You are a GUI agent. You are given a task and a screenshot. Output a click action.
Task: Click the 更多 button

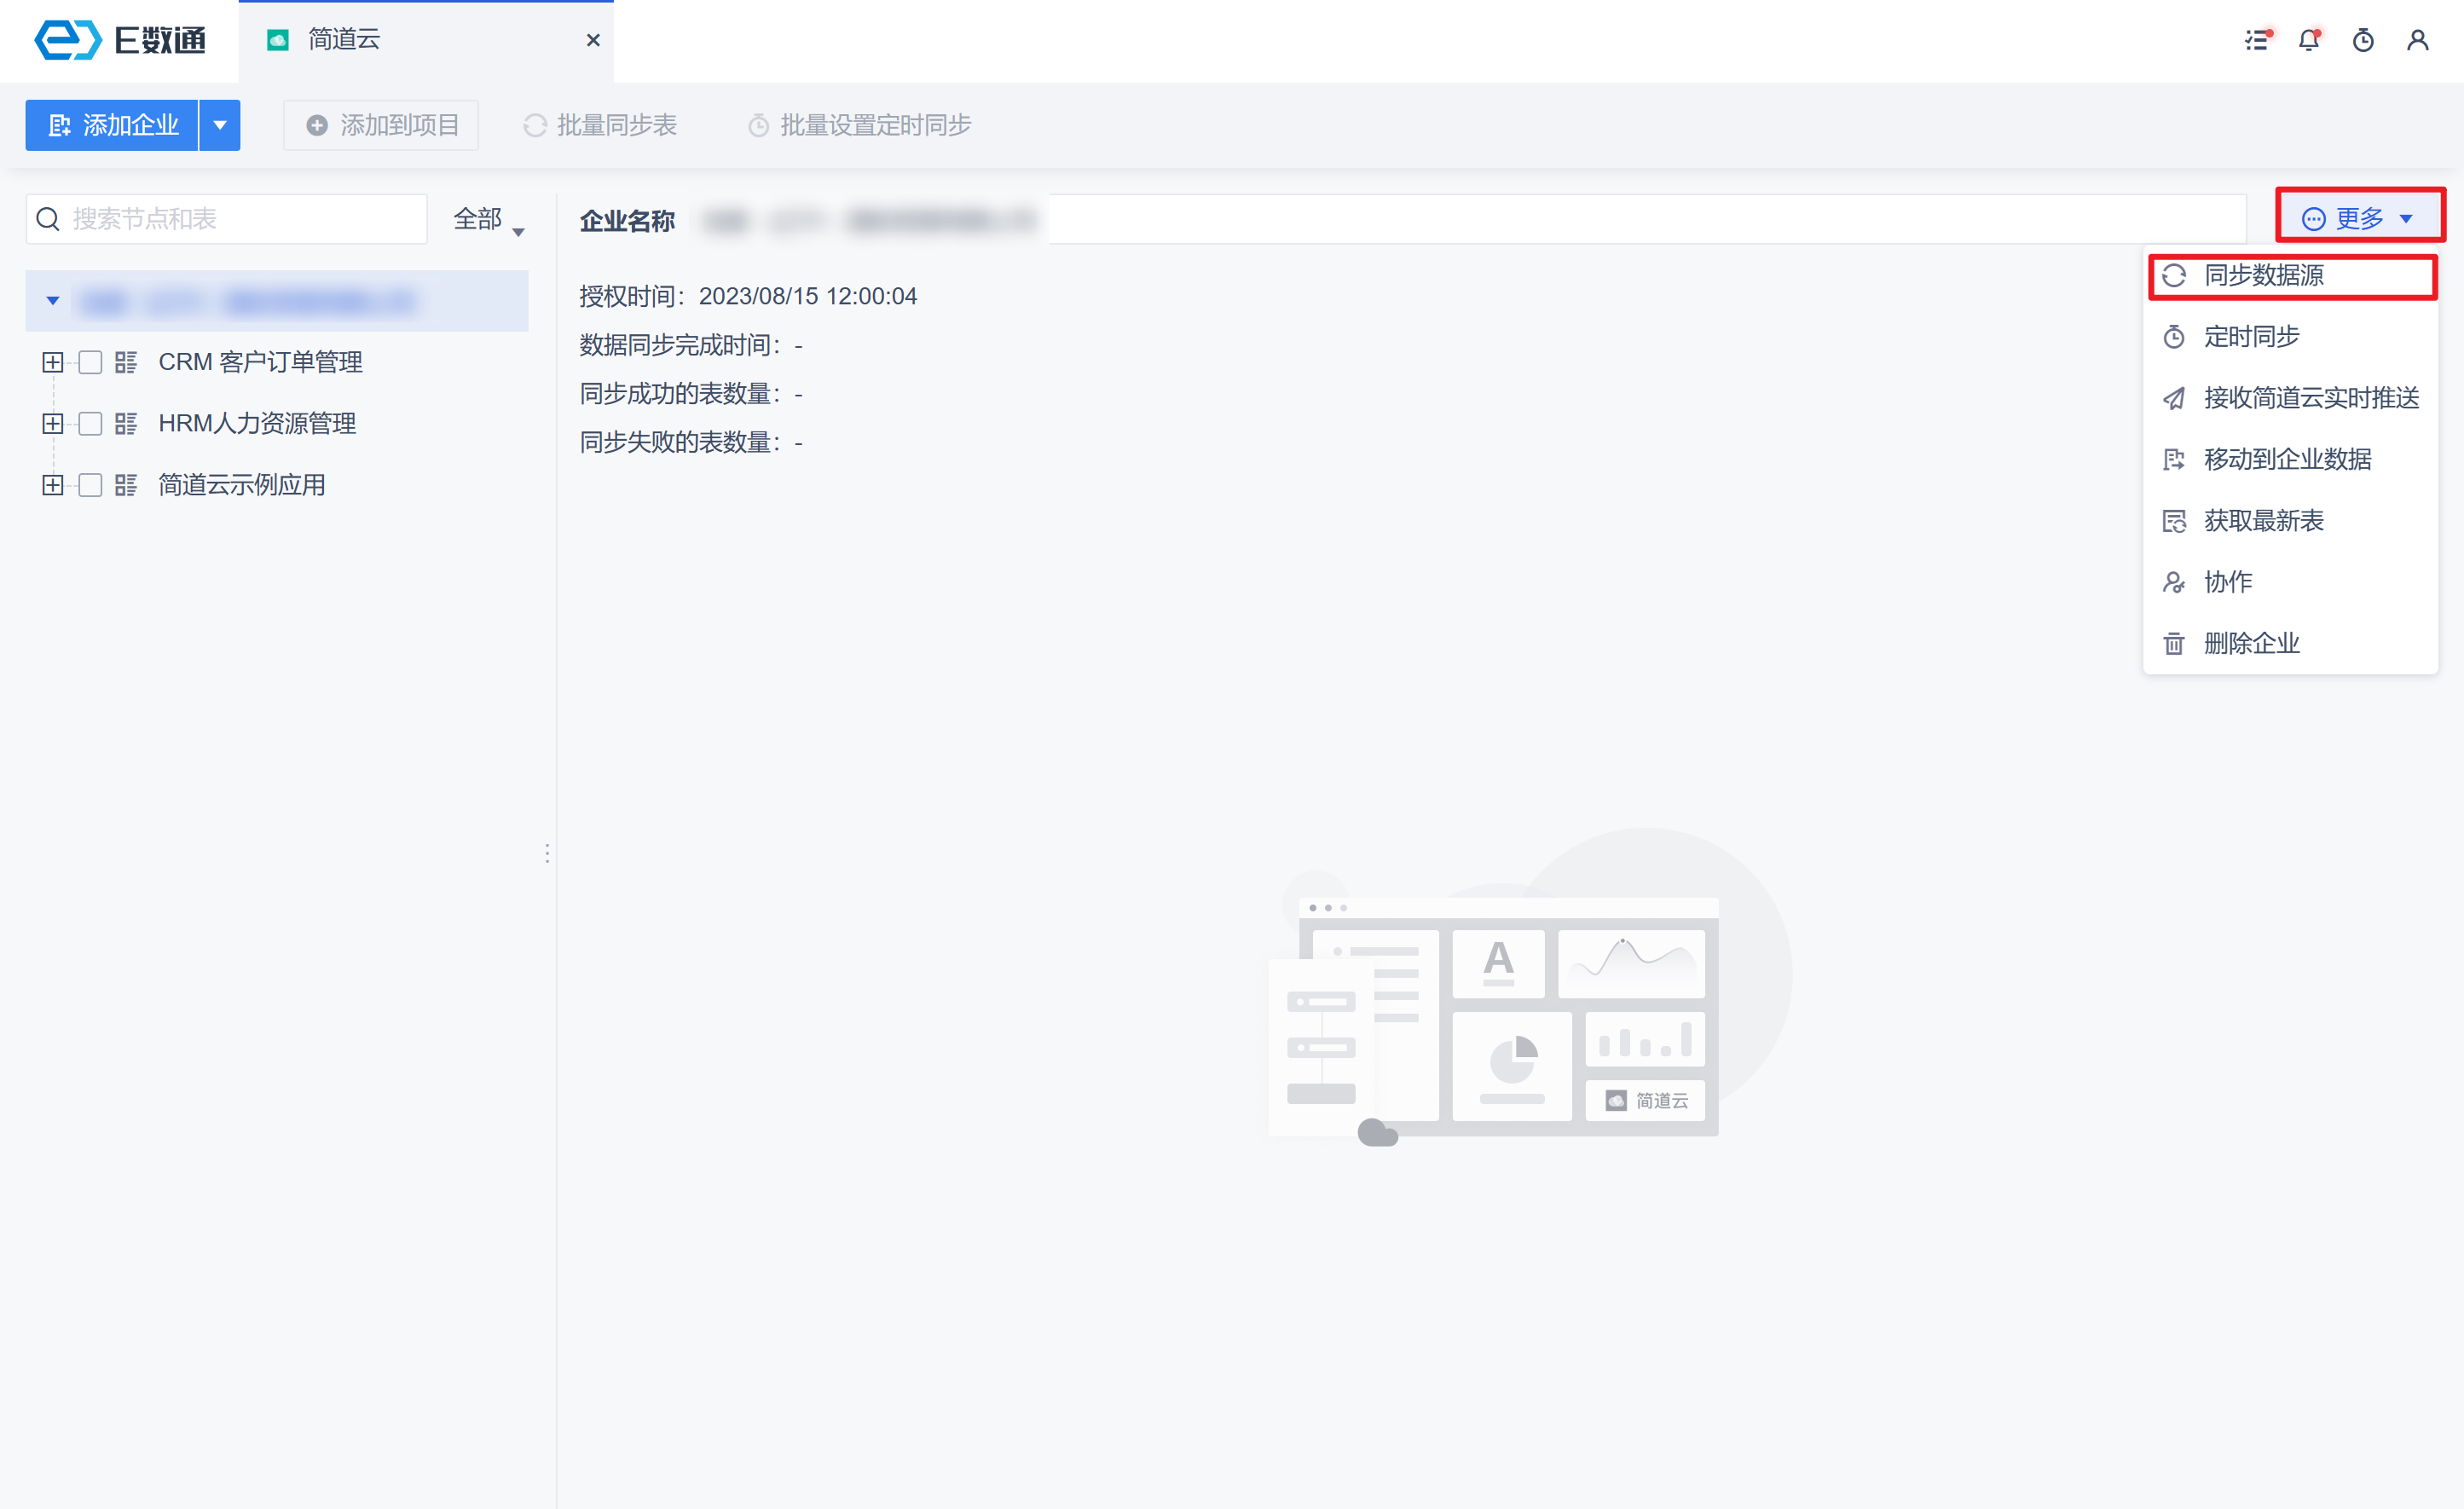coord(2358,218)
